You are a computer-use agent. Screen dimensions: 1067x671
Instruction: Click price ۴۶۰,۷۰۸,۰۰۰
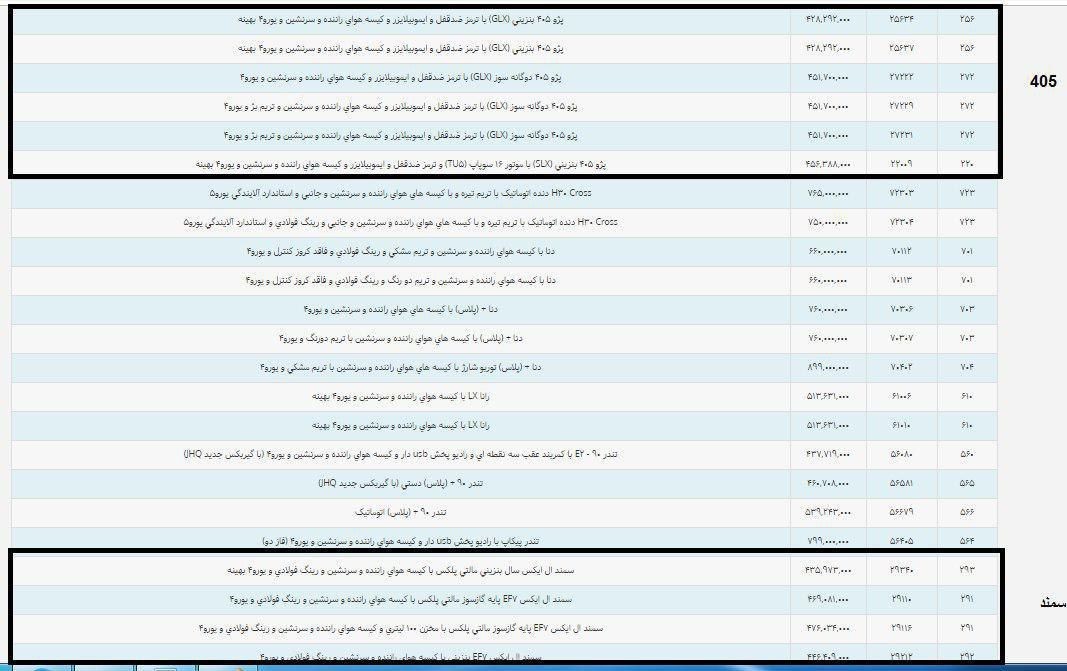[827, 482]
